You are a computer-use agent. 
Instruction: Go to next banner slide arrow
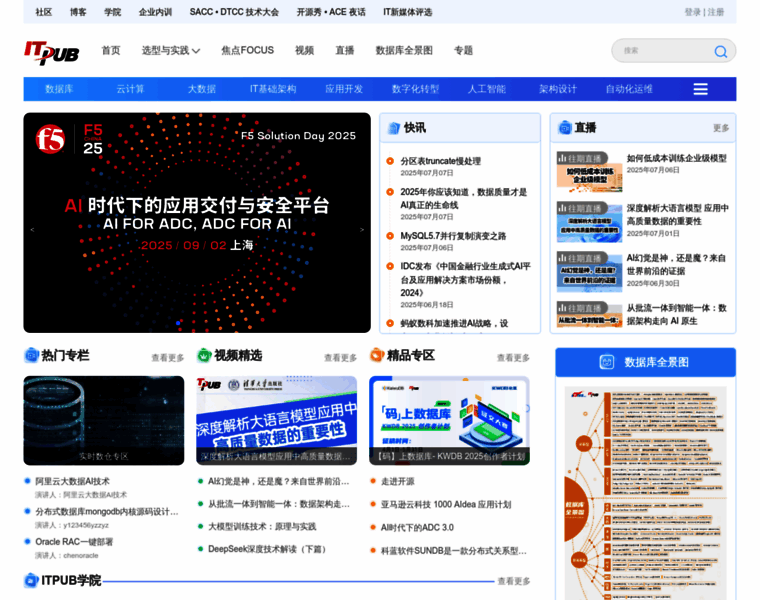click(x=362, y=230)
